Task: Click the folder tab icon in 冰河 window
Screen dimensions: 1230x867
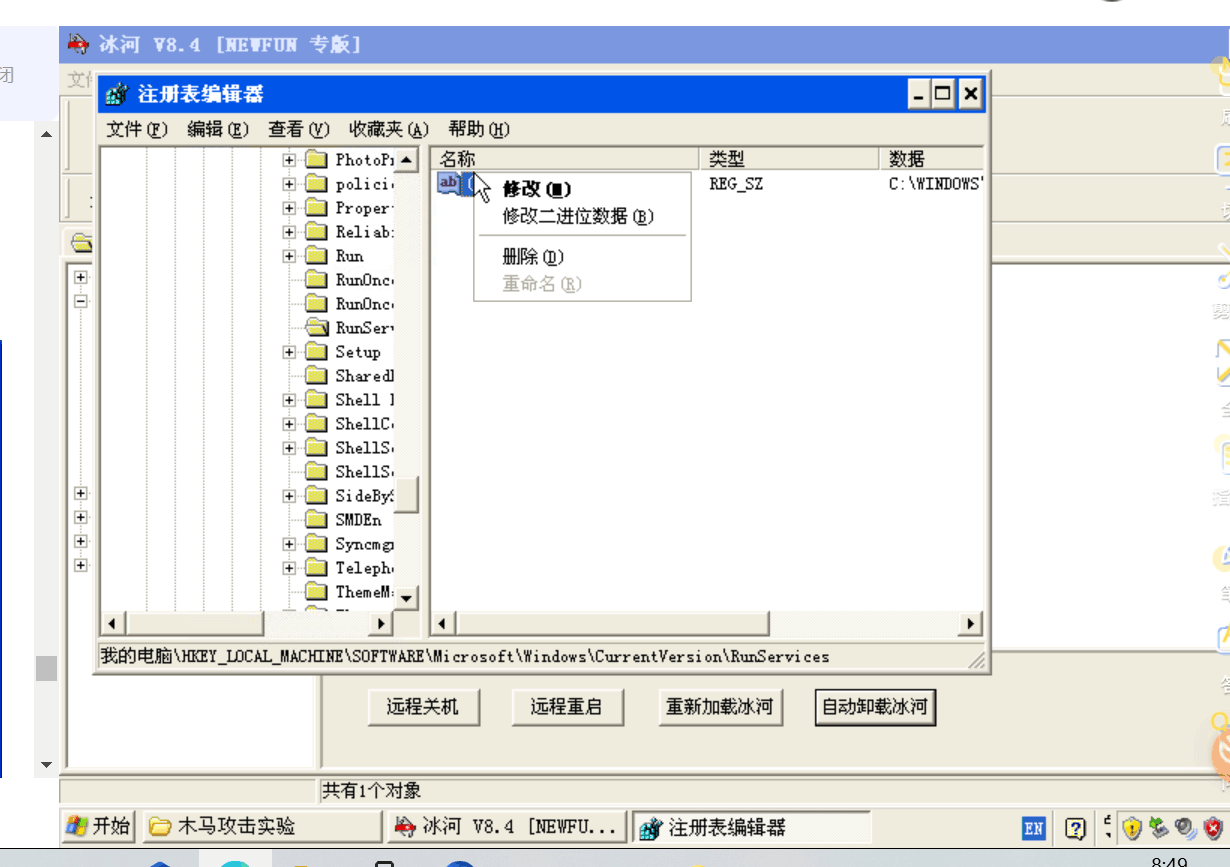Action: point(81,243)
